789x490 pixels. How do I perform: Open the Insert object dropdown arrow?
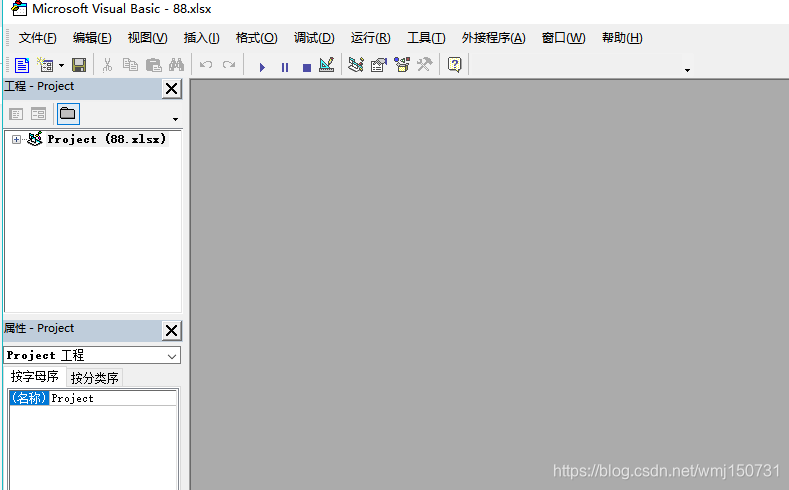pos(61,65)
